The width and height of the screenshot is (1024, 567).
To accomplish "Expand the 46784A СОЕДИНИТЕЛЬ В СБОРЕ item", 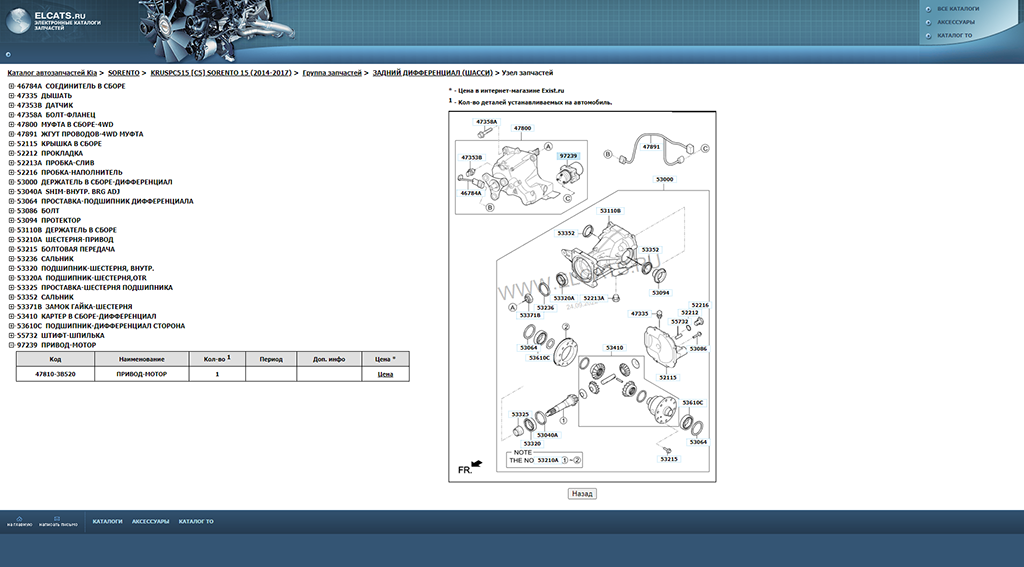I will [11, 86].
